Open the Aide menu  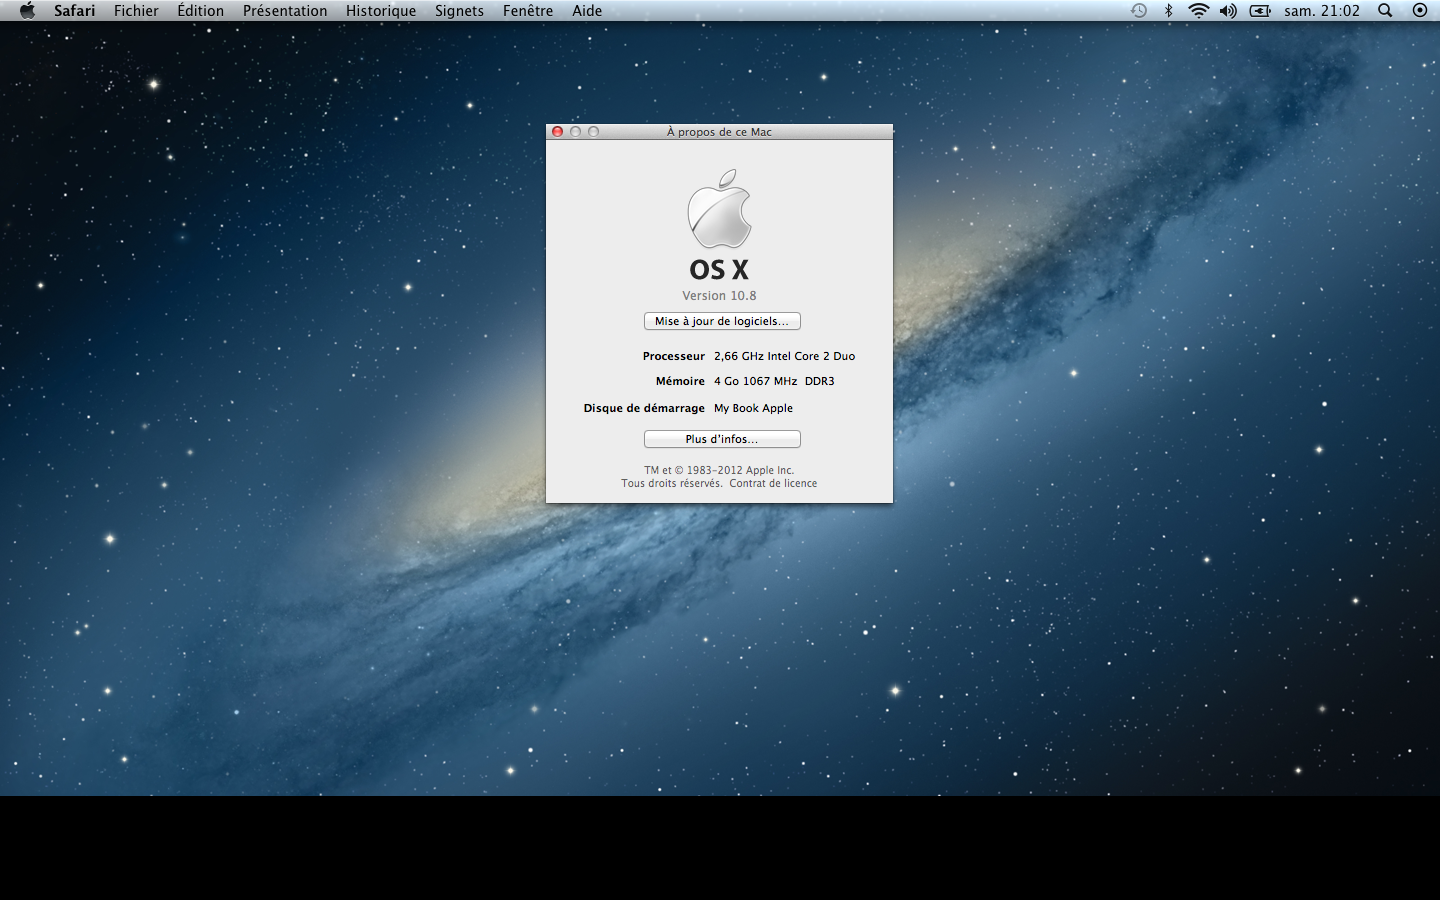coord(586,10)
